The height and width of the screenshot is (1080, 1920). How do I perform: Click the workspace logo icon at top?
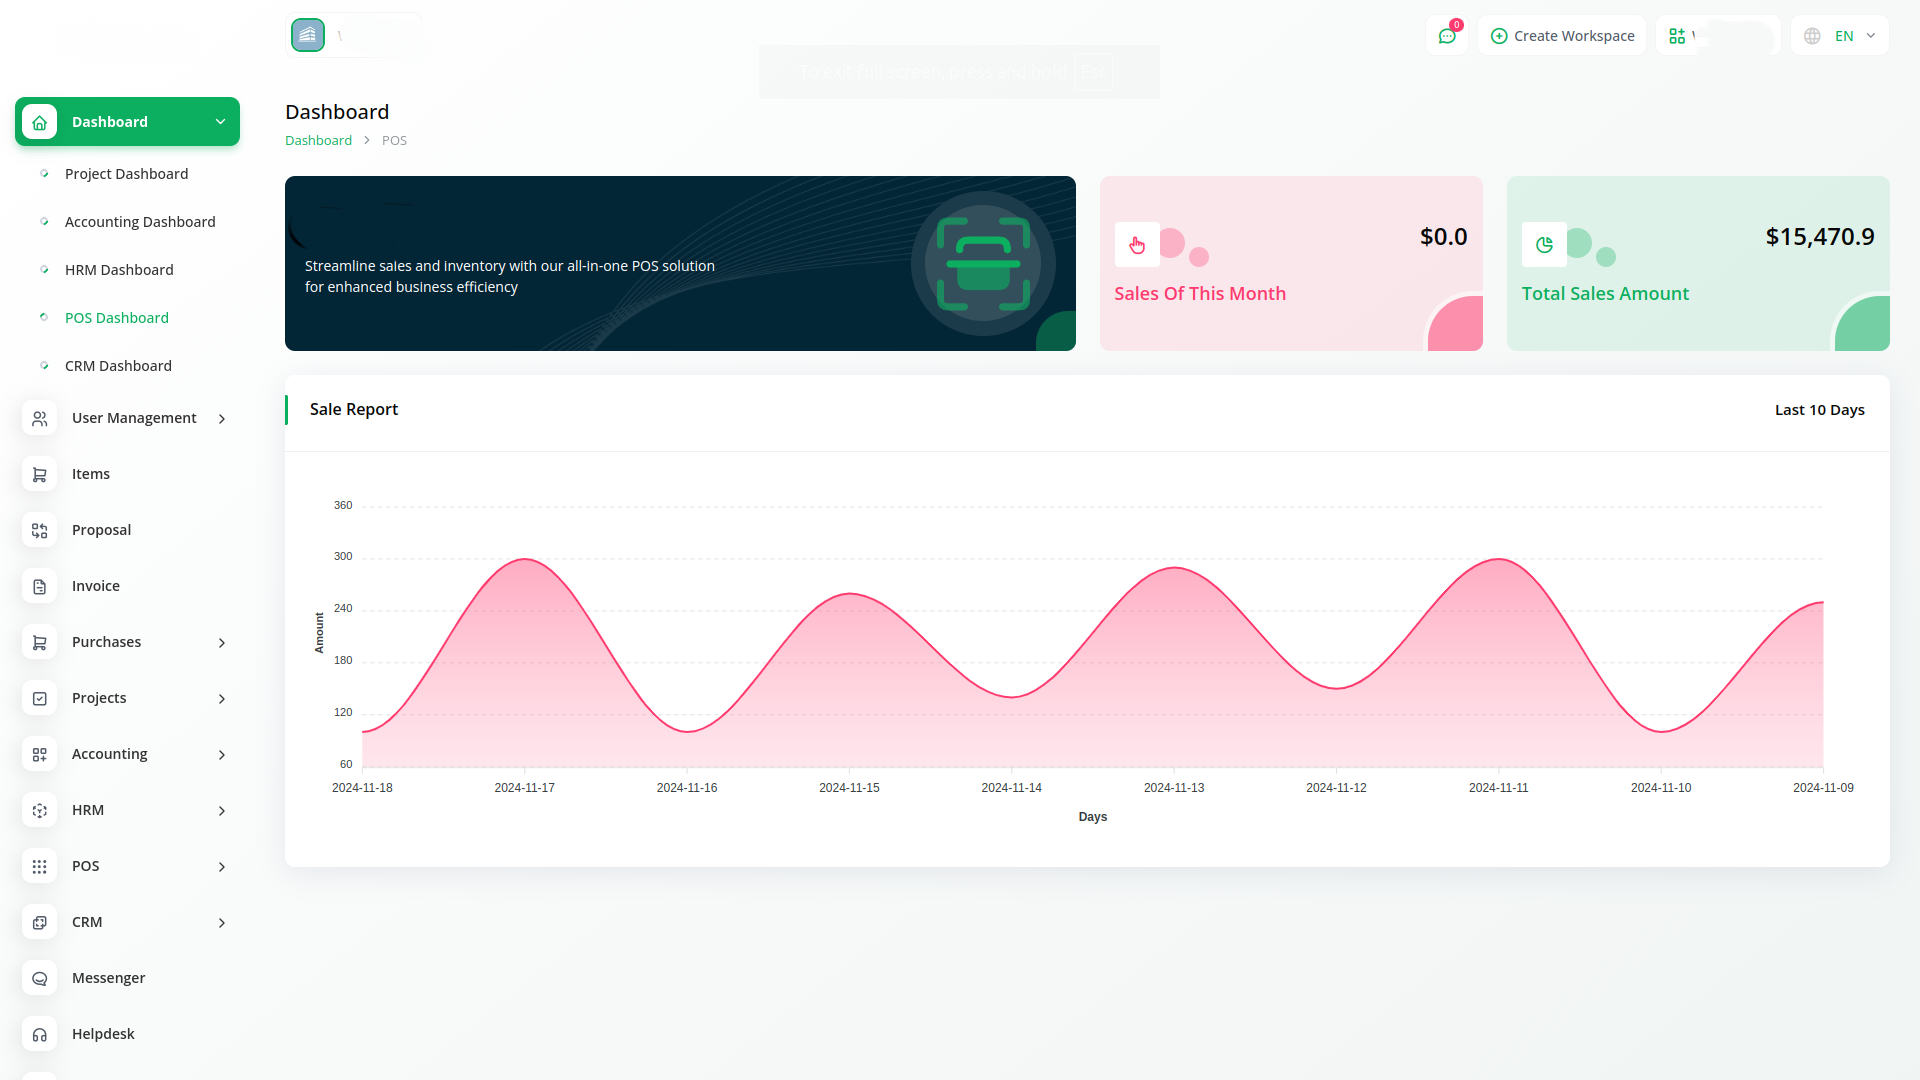point(308,35)
